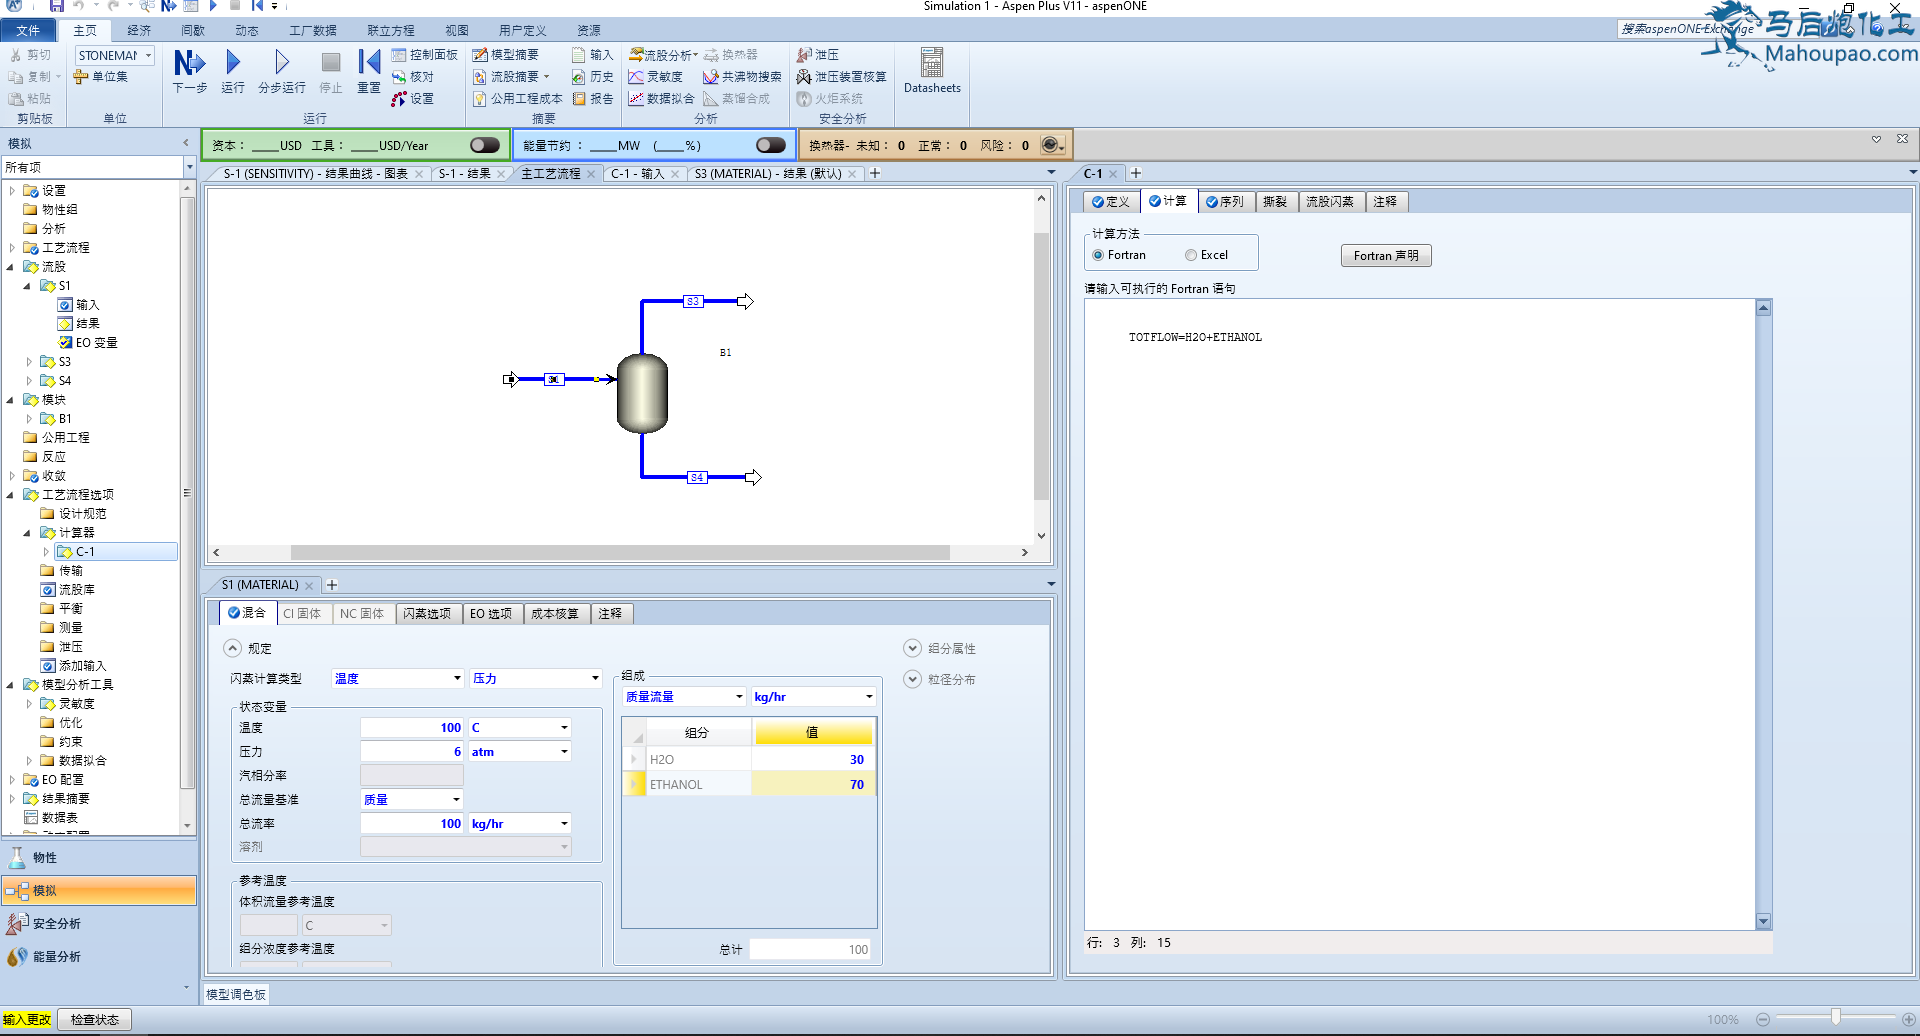Open 灵敏度 sensitivity analysis tool
1920x1036 pixels.
point(655,77)
